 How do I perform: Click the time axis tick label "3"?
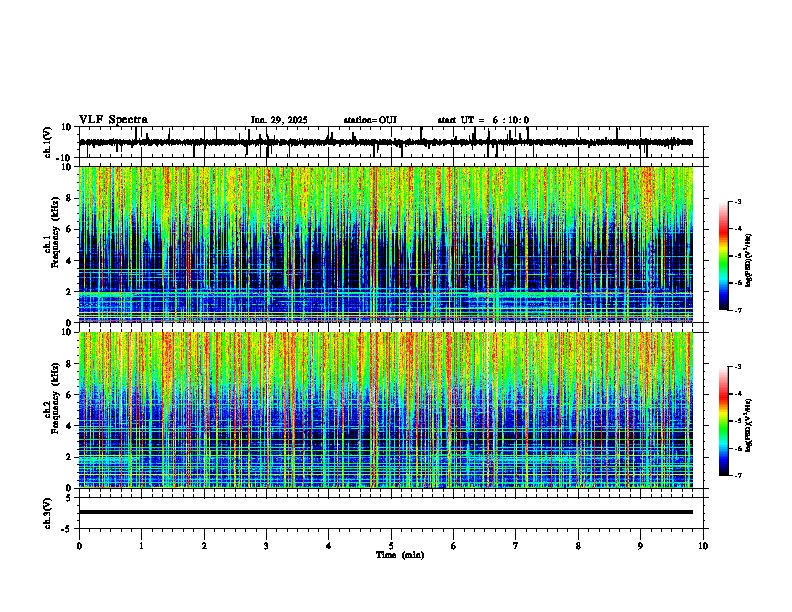coord(266,546)
